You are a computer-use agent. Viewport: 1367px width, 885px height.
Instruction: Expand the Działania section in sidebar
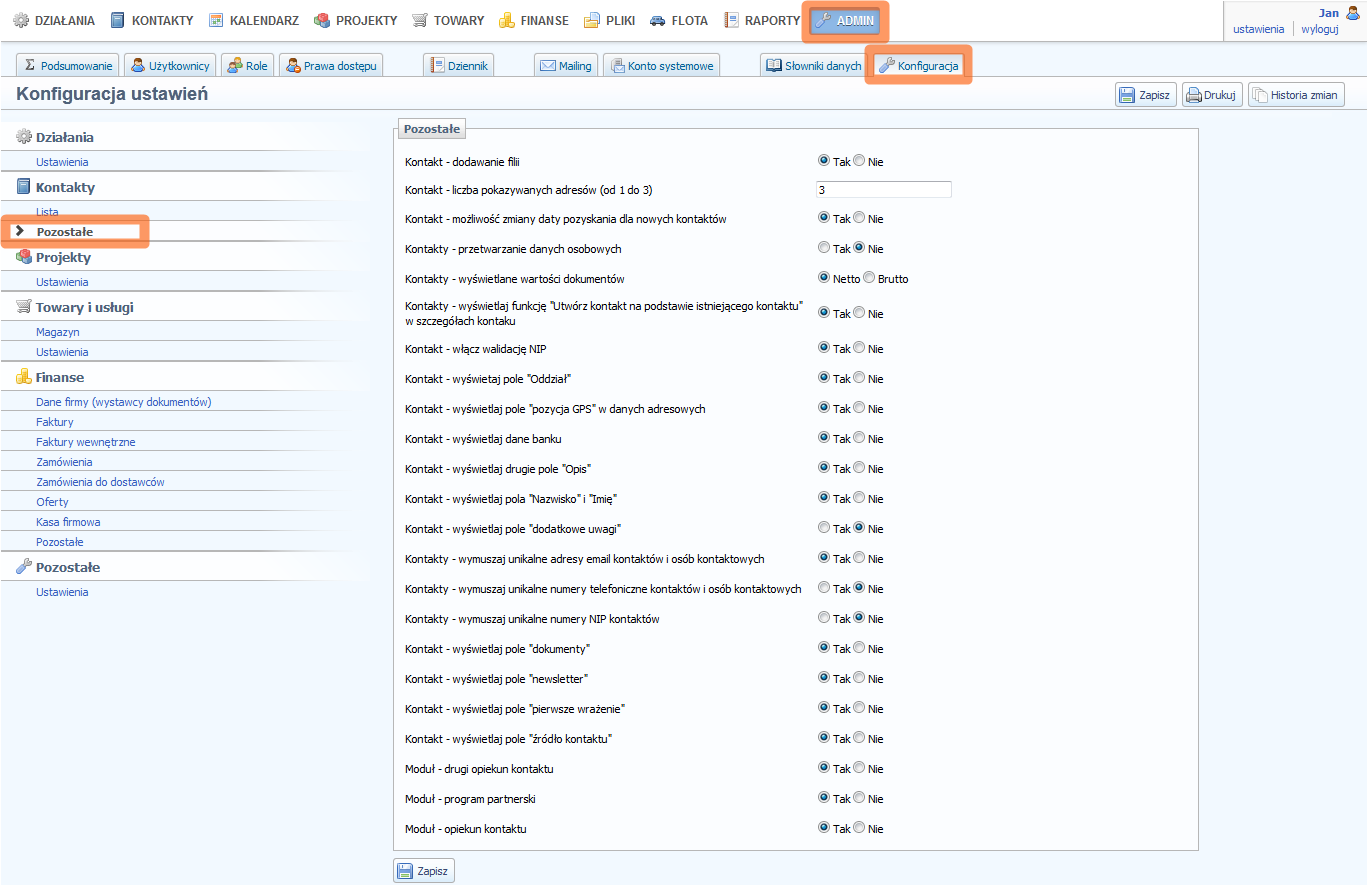click(x=64, y=137)
